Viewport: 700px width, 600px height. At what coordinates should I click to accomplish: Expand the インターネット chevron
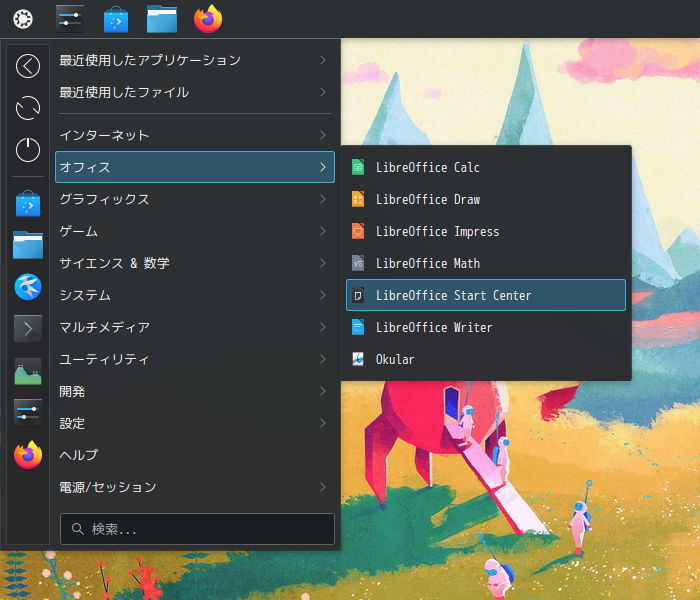tap(323, 135)
